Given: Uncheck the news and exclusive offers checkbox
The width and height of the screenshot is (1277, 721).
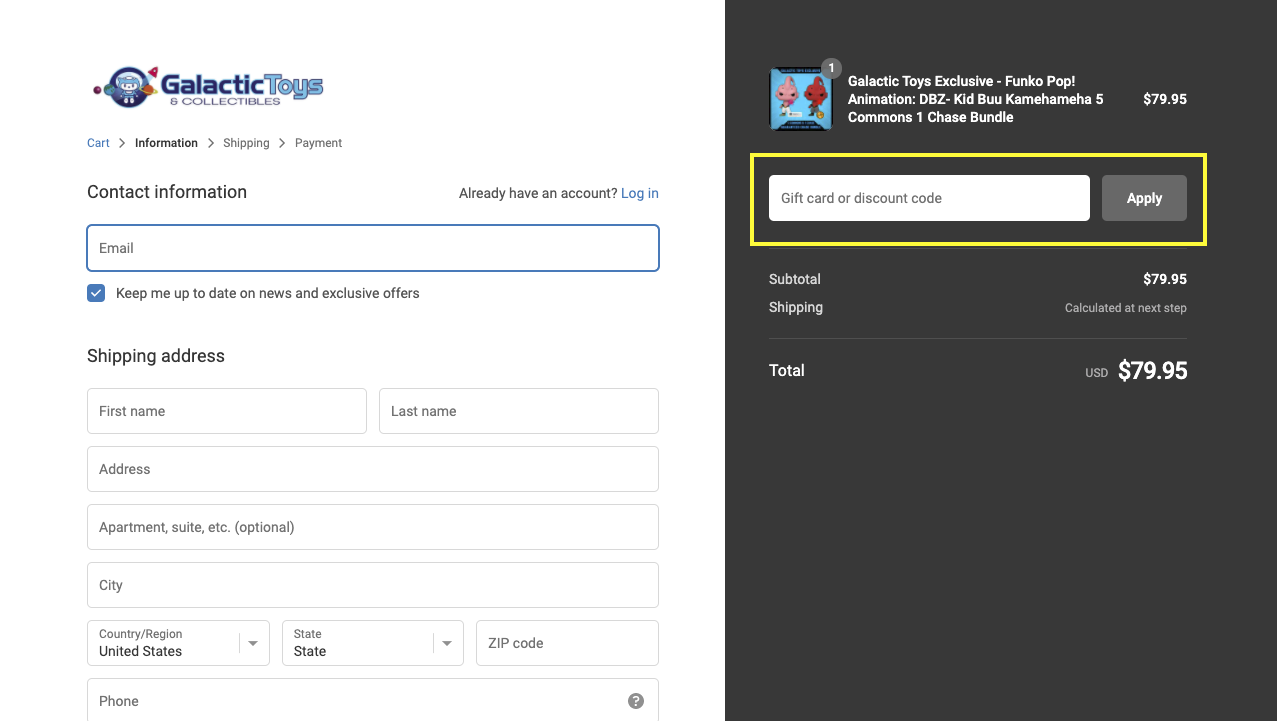Looking at the screenshot, I should (x=96, y=293).
